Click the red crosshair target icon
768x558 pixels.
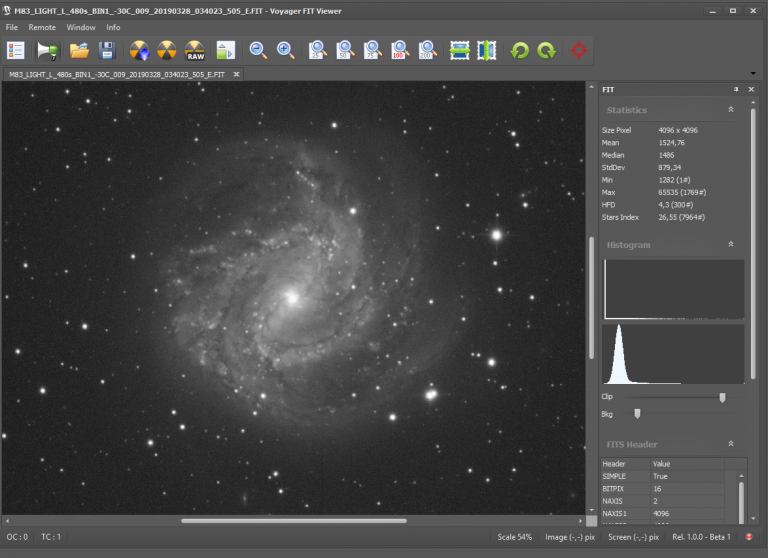coord(577,49)
